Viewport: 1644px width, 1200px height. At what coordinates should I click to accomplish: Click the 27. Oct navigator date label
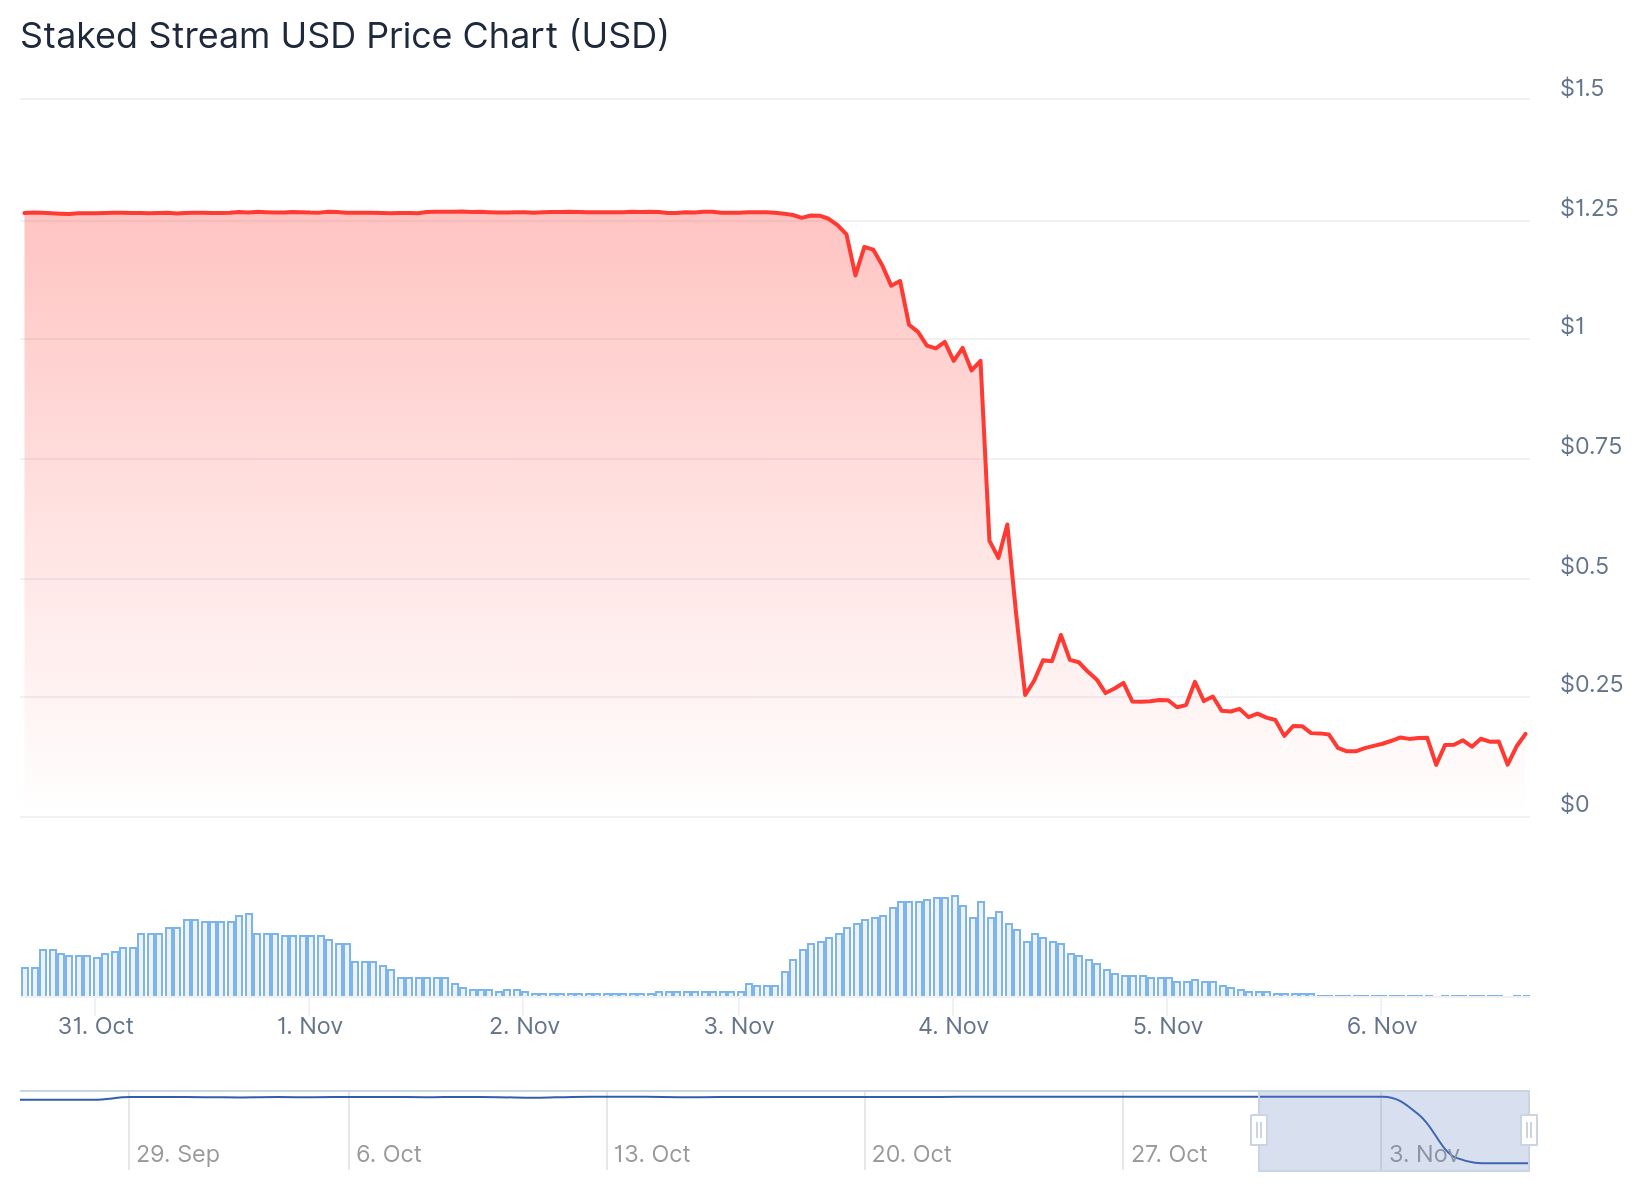pyautogui.click(x=1169, y=1154)
